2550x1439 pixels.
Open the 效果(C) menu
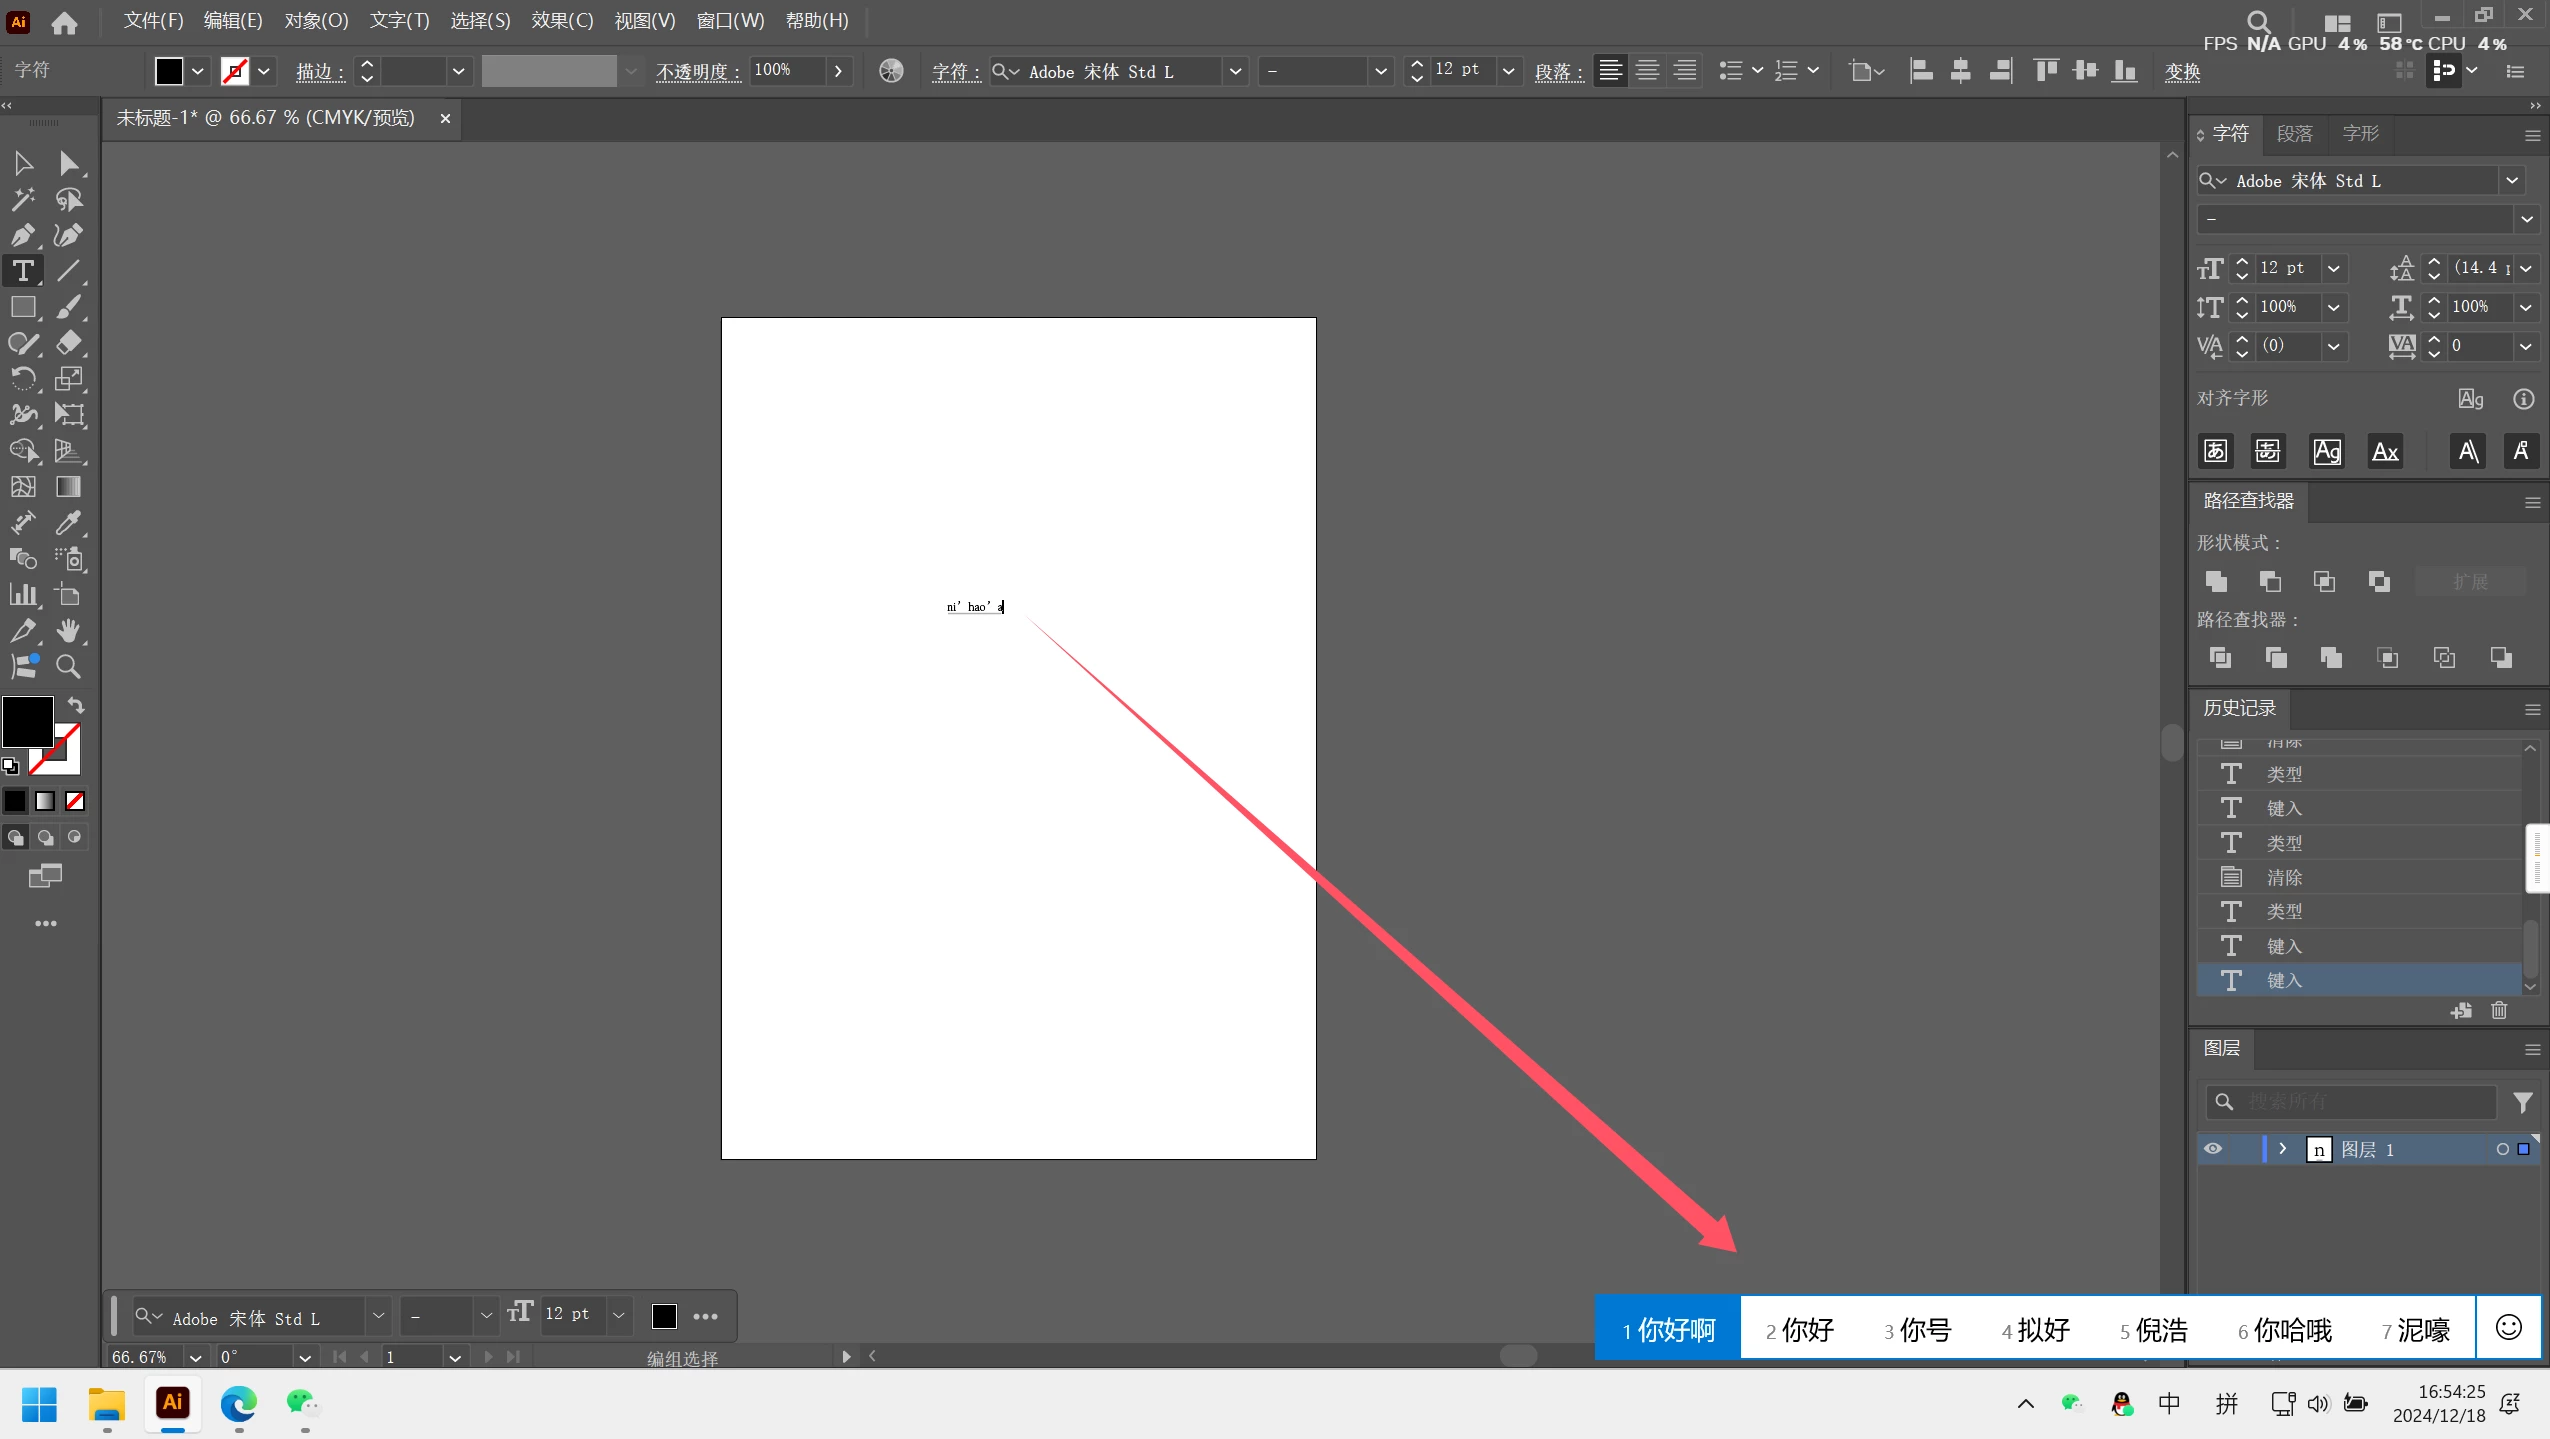tap(562, 21)
